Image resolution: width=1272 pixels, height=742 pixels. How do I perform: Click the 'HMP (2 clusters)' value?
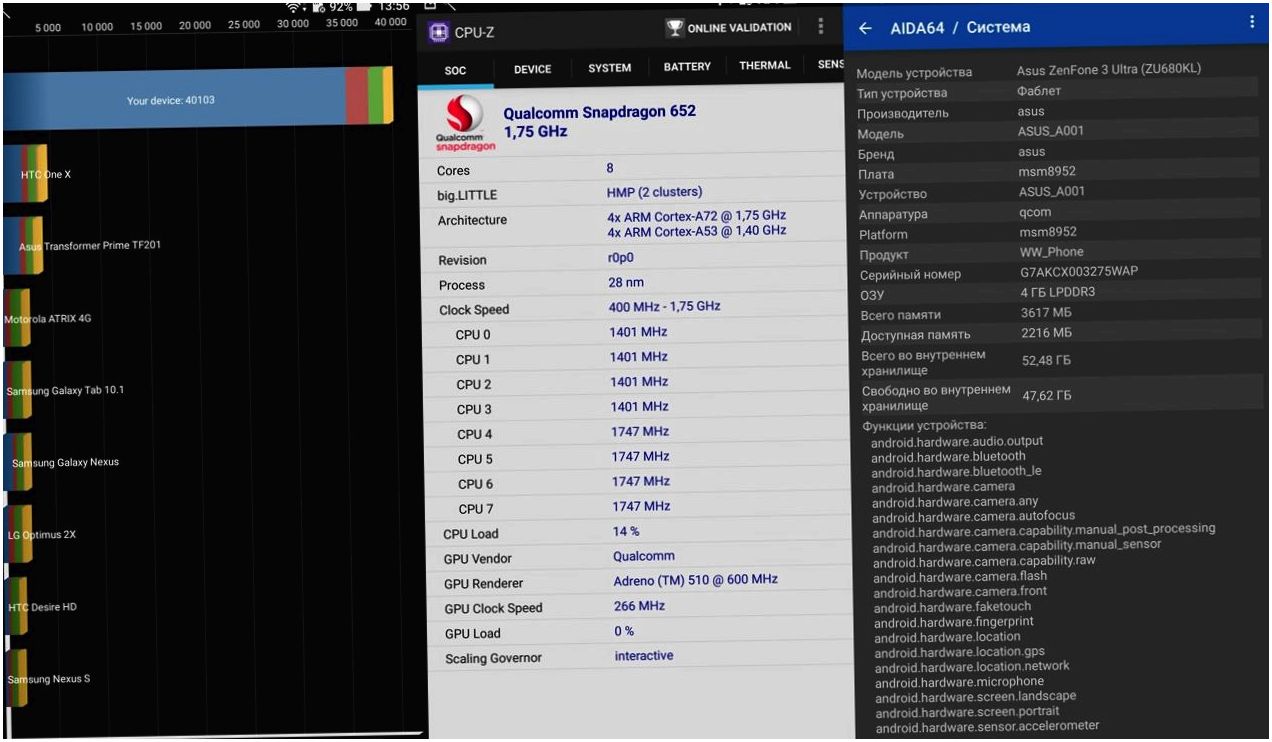tap(654, 192)
